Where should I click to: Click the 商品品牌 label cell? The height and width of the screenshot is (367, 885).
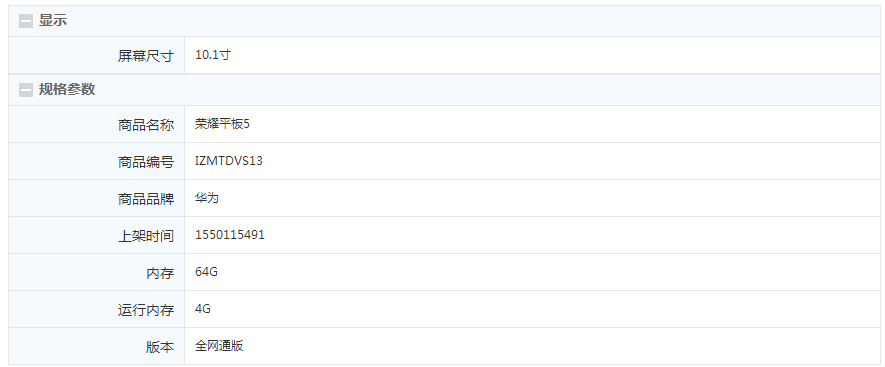click(x=97, y=198)
